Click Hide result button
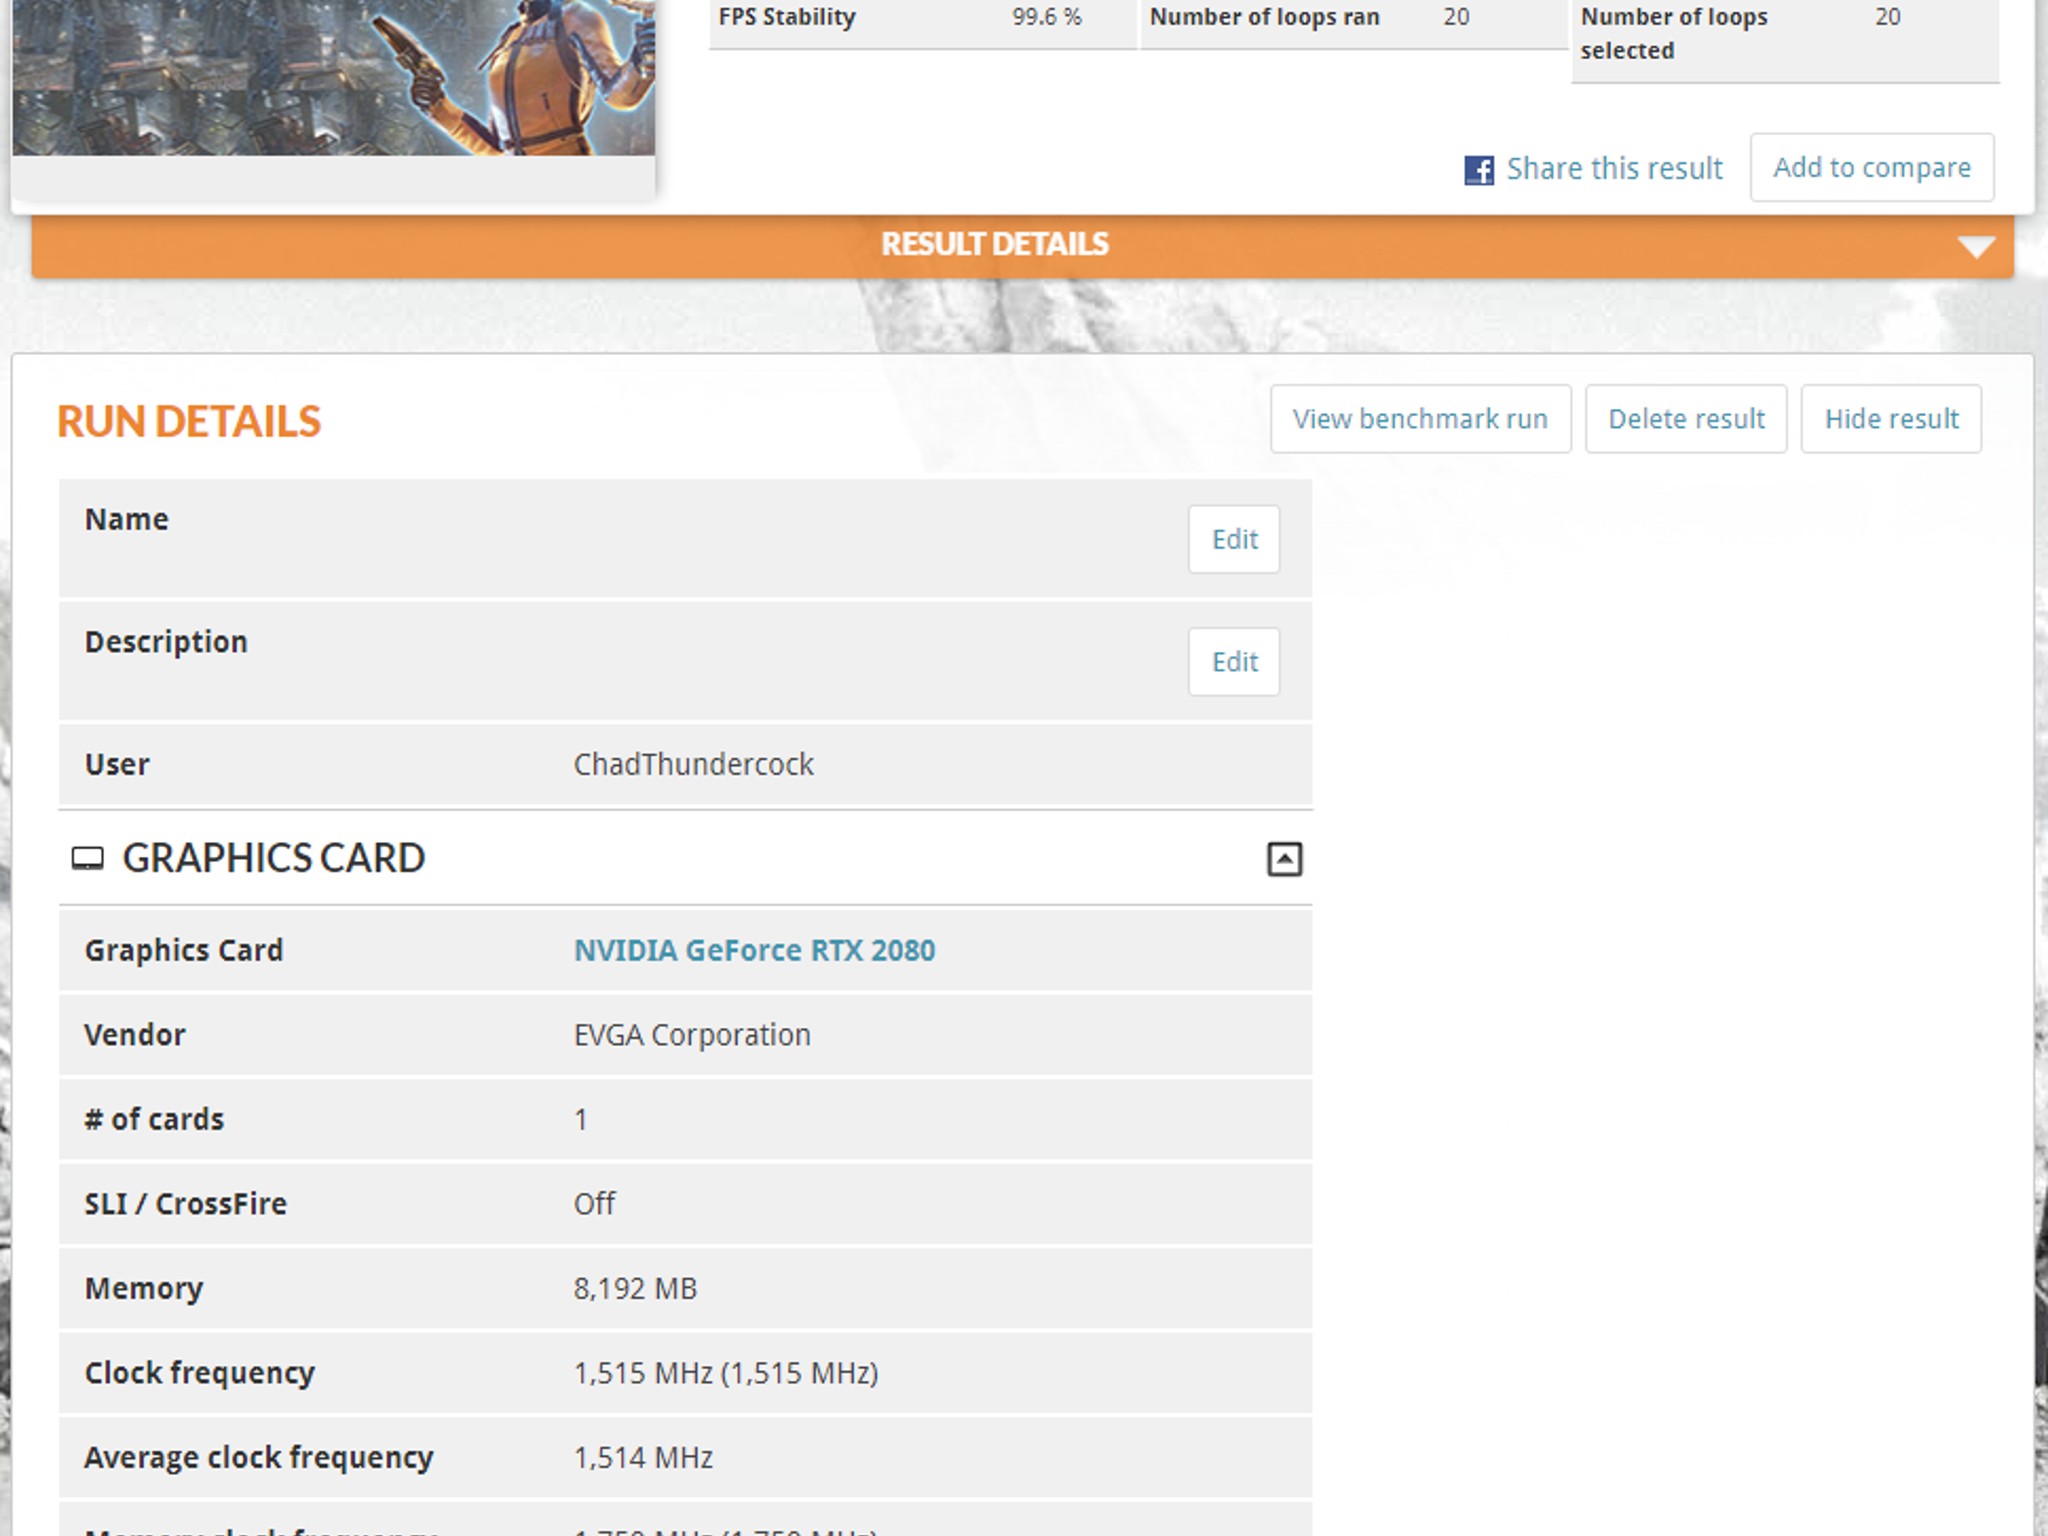 (x=1891, y=419)
